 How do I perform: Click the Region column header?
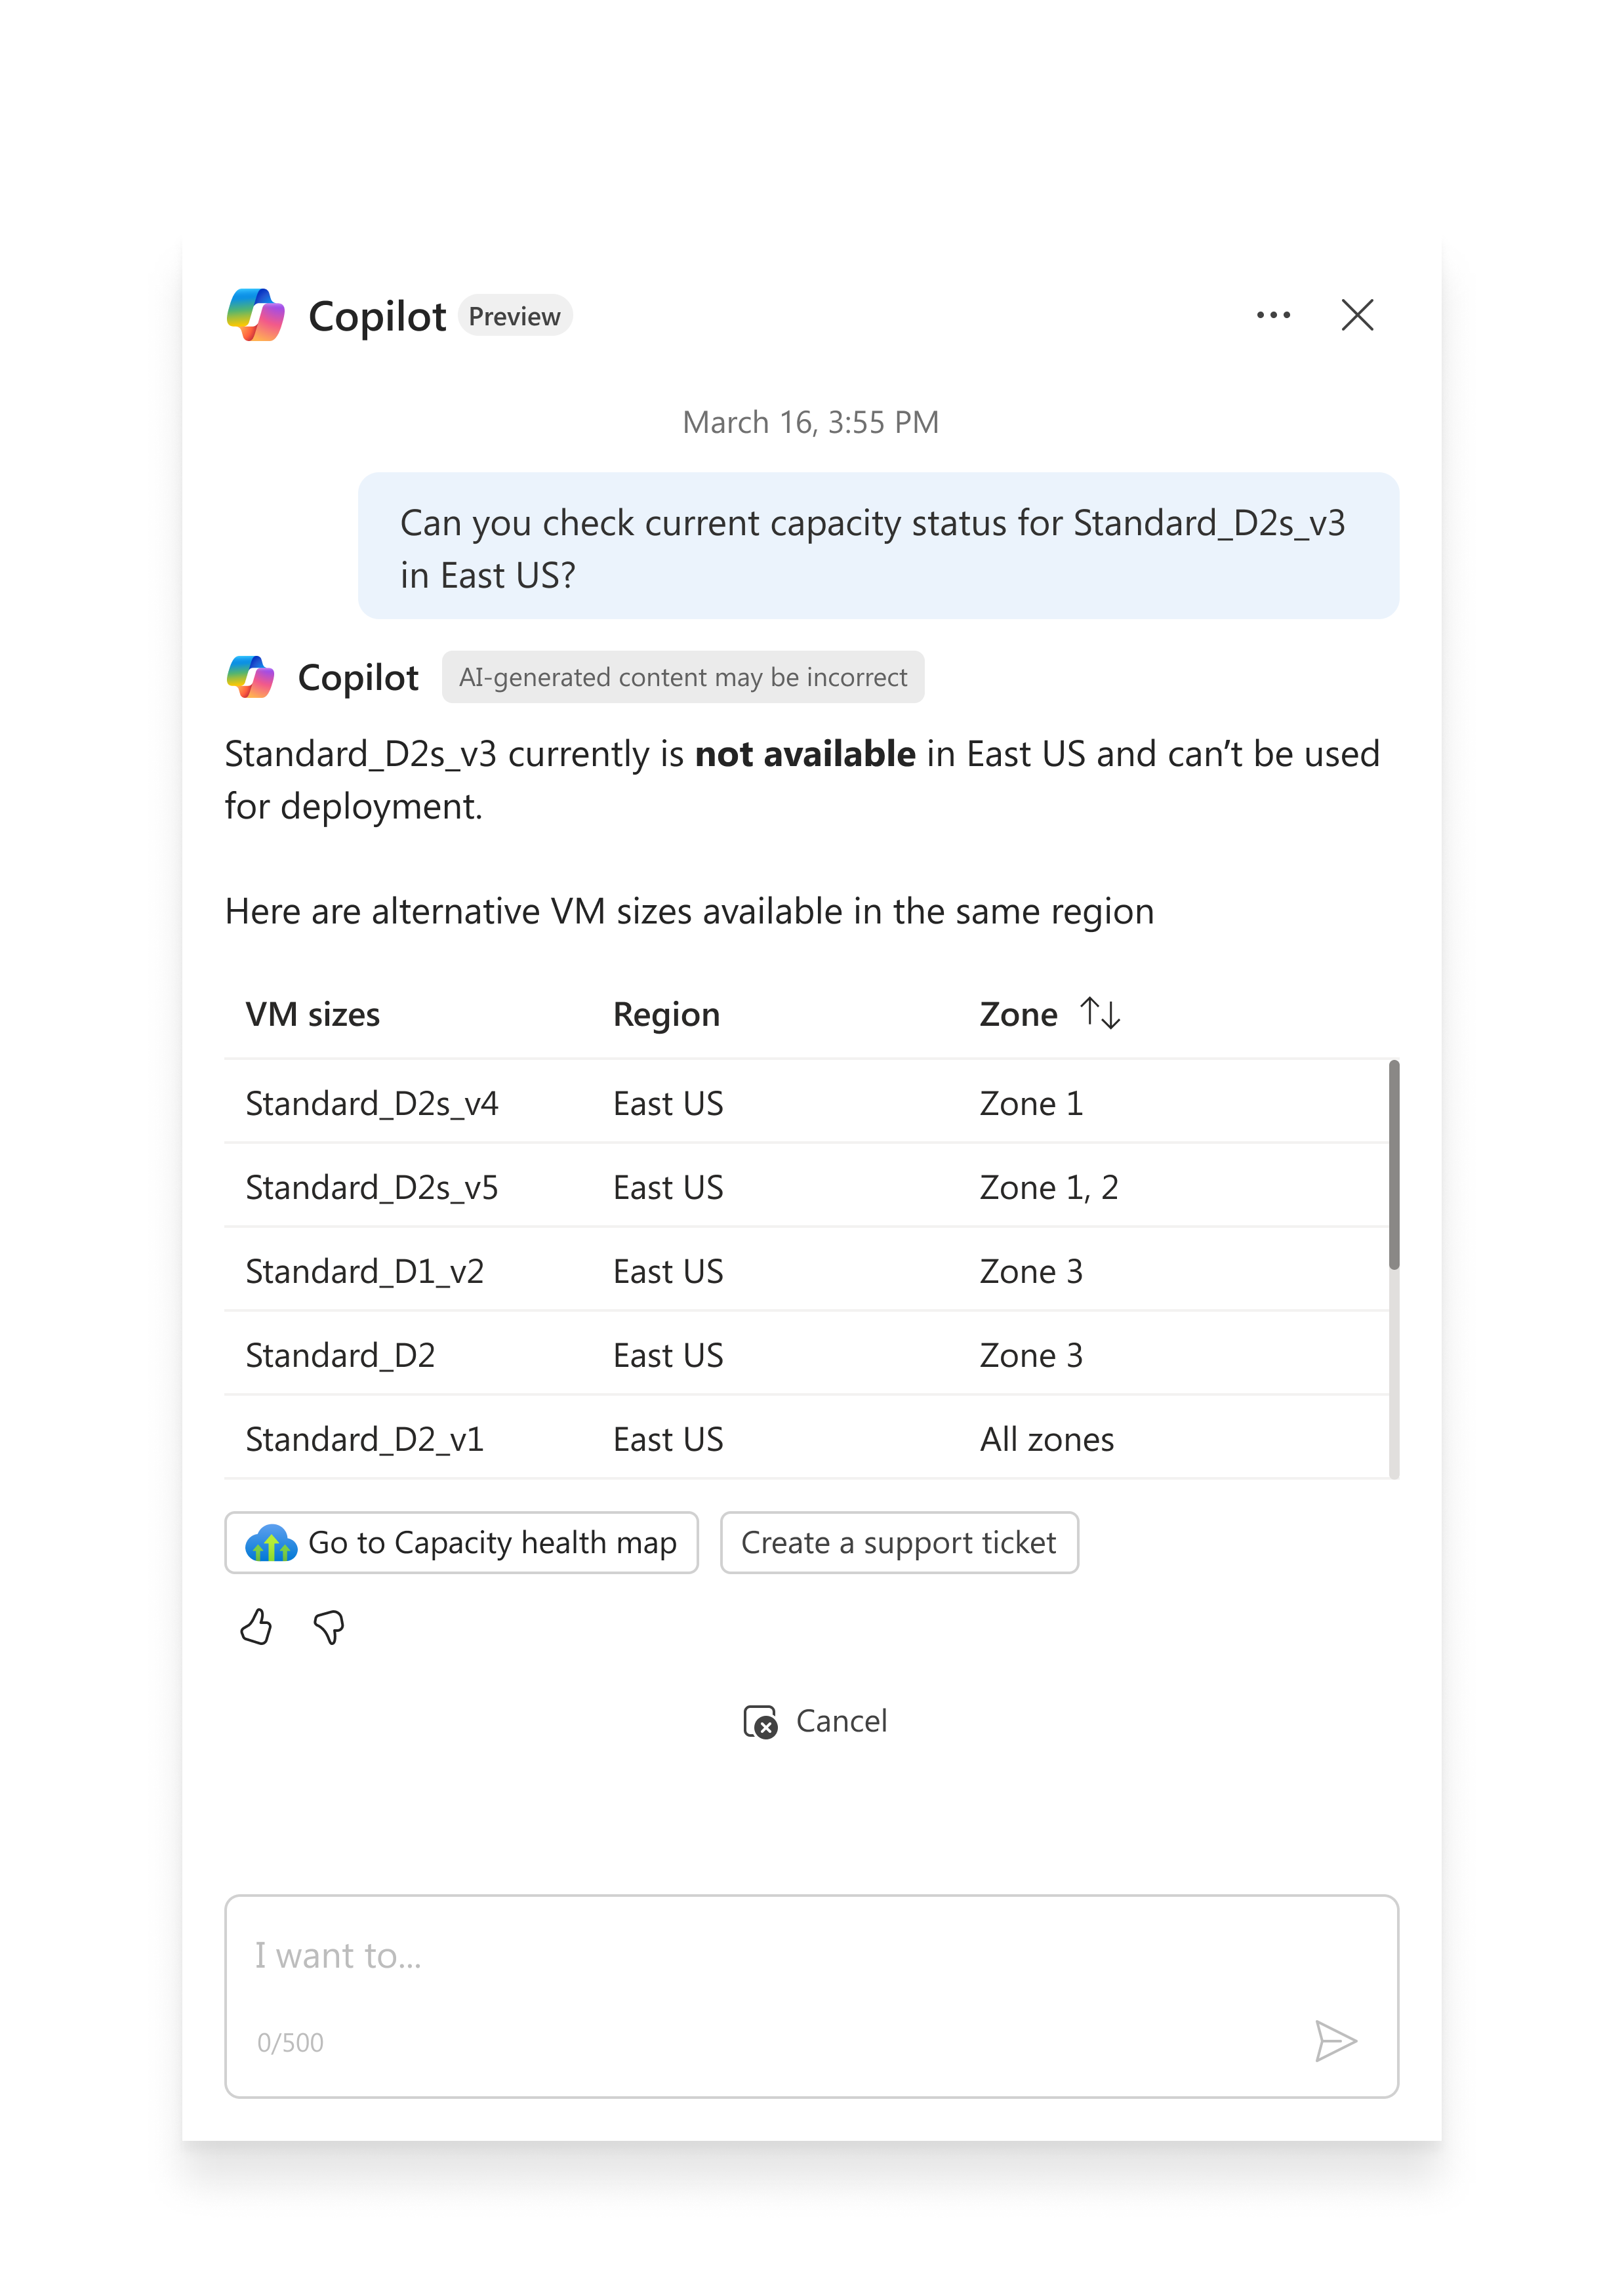pyautogui.click(x=666, y=1014)
